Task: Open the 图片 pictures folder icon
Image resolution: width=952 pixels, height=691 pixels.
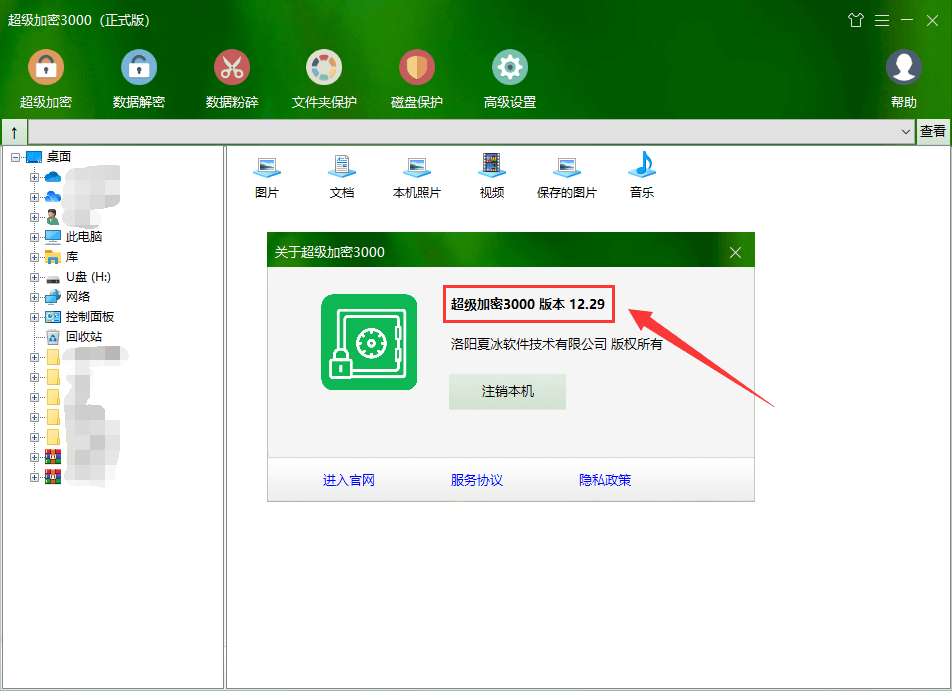Action: coord(267,175)
